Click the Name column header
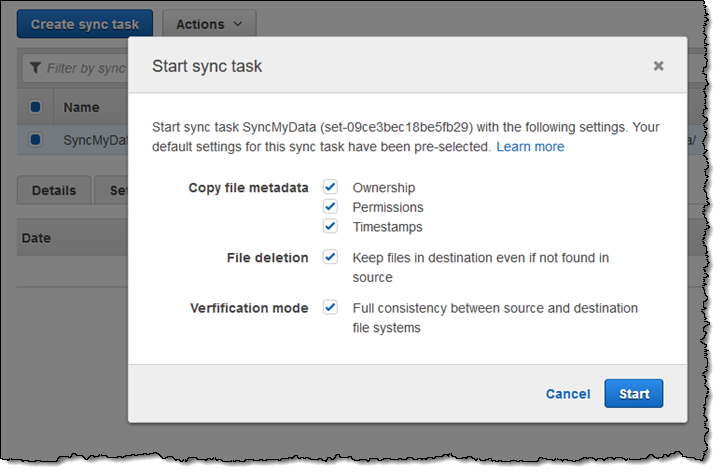This screenshot has height=472, width=720. [x=81, y=107]
